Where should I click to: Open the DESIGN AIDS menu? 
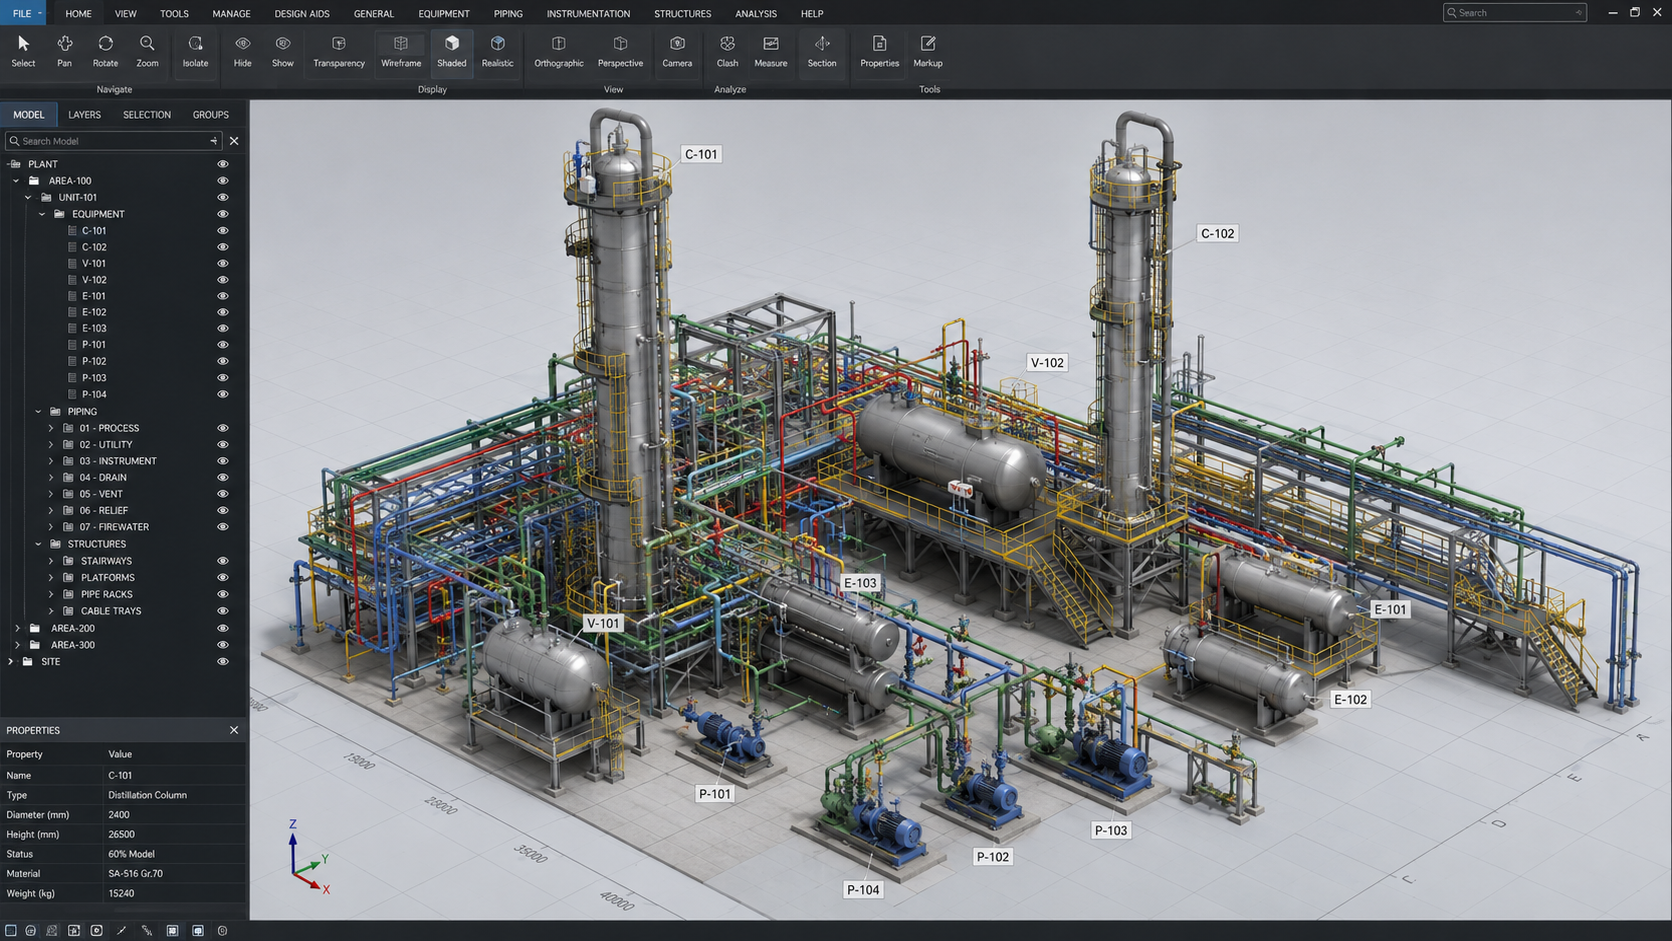[302, 14]
